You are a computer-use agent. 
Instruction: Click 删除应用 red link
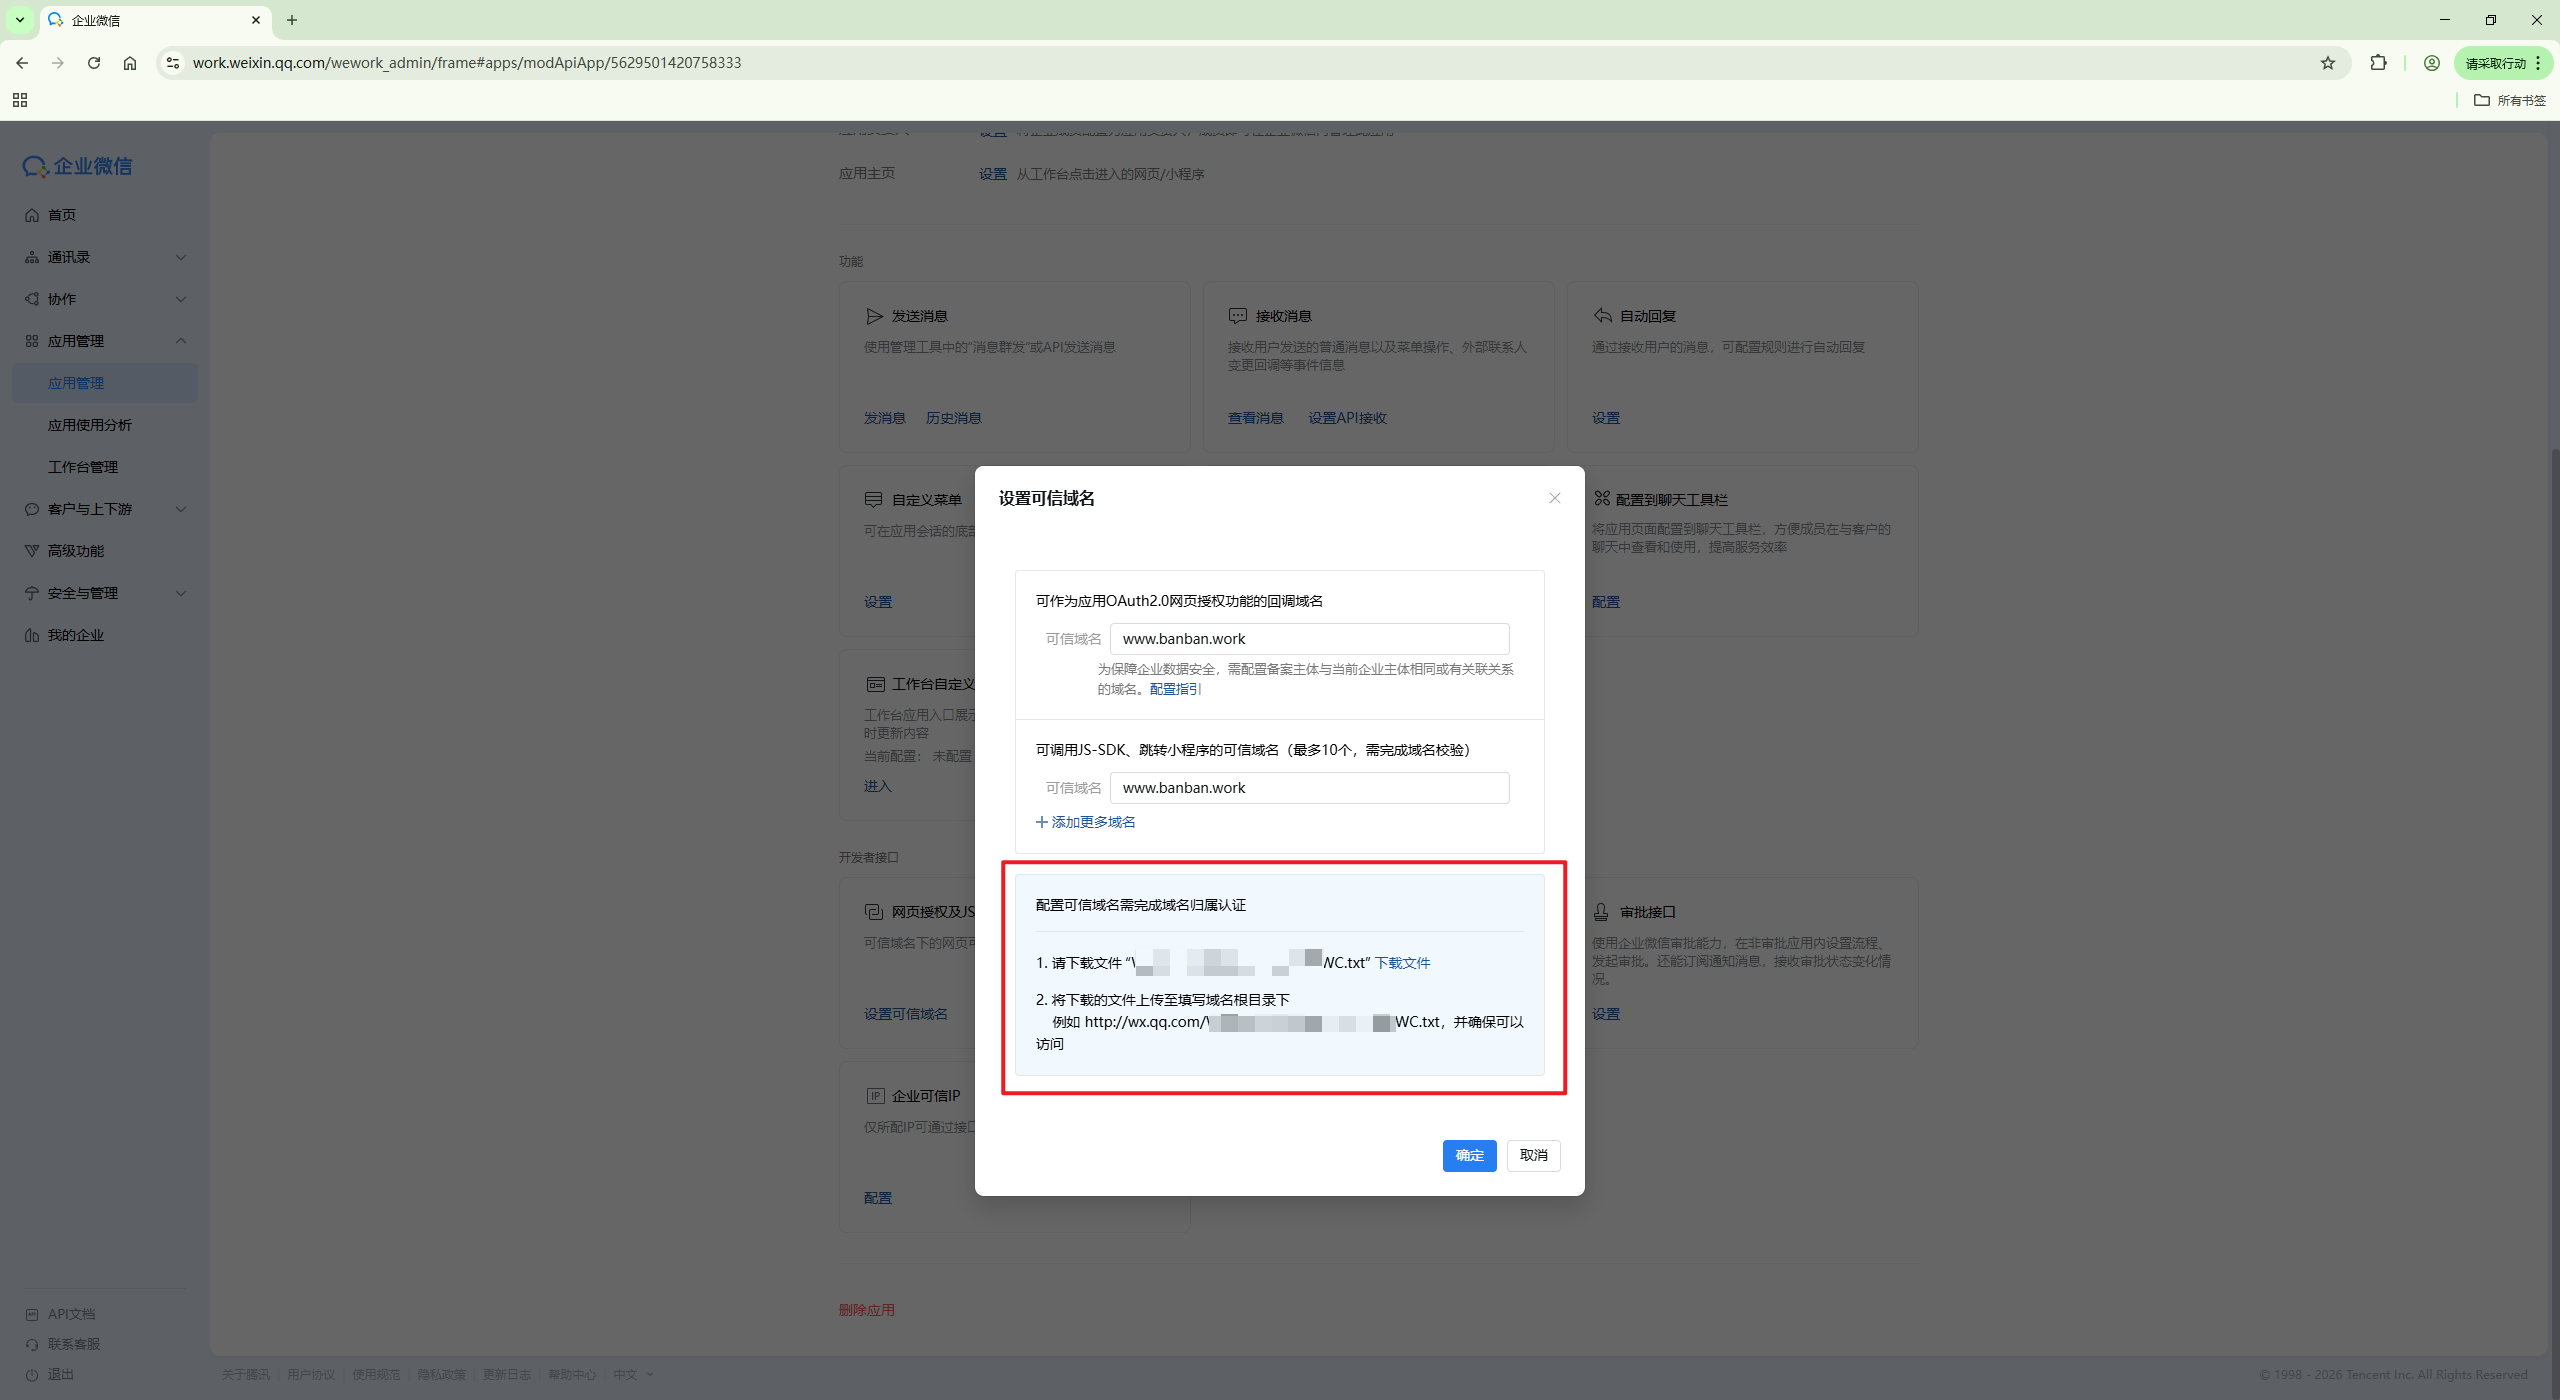point(867,1310)
